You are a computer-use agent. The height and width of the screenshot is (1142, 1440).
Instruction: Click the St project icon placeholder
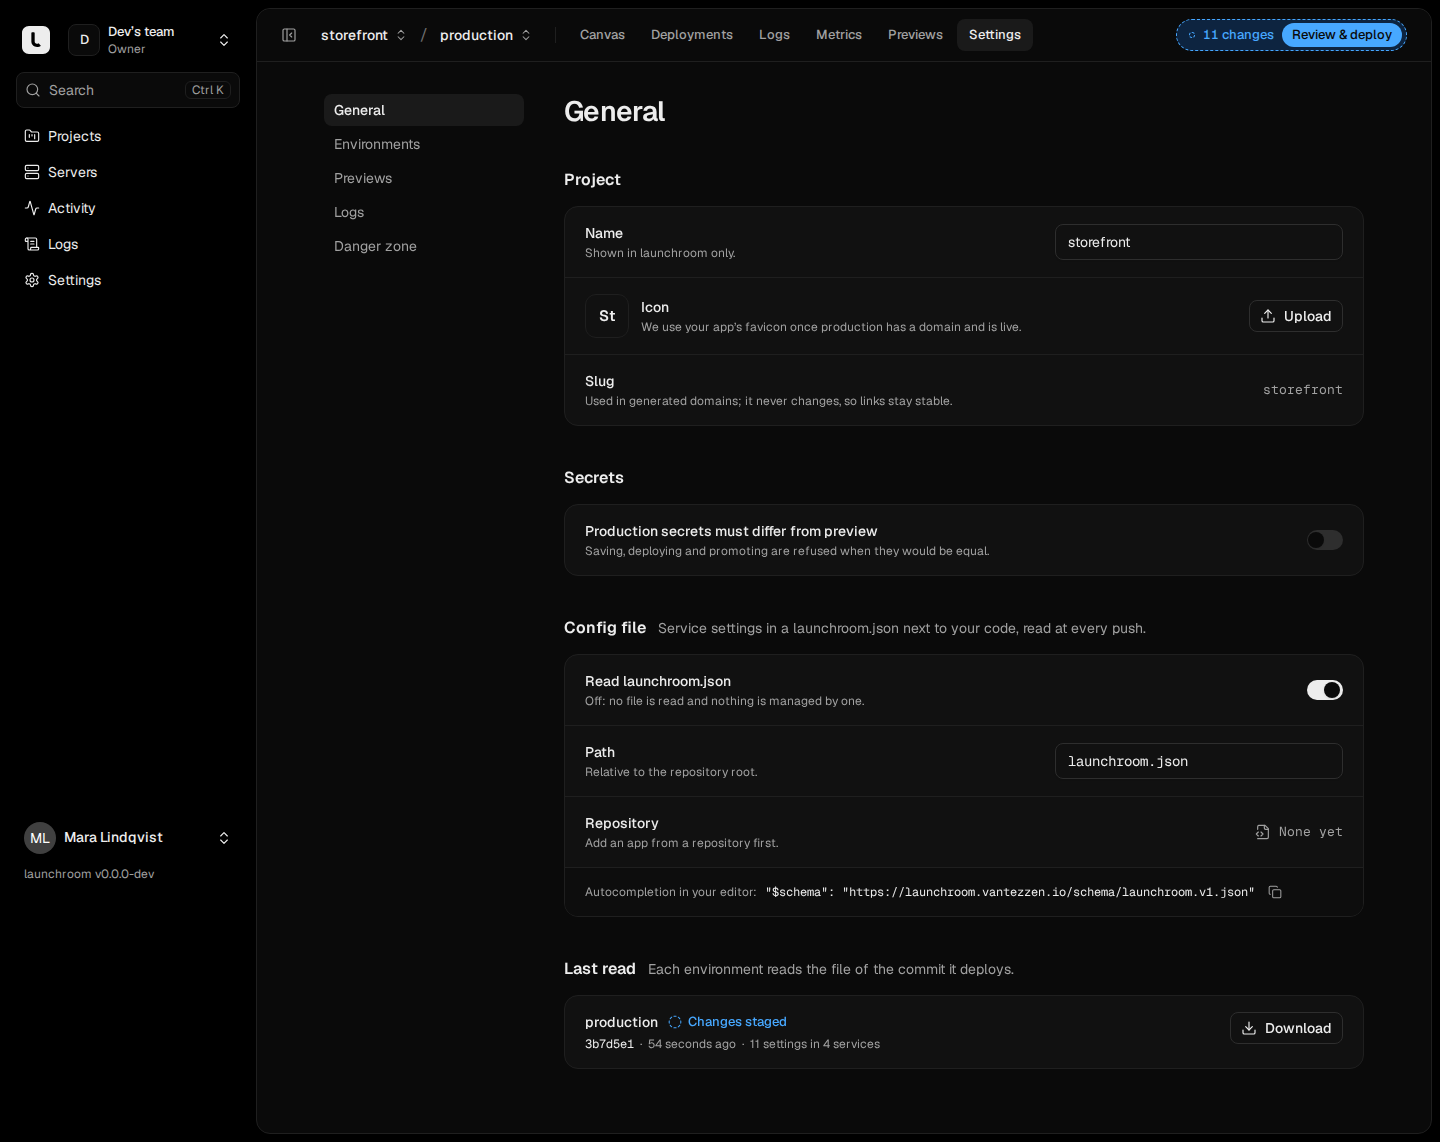(x=607, y=316)
